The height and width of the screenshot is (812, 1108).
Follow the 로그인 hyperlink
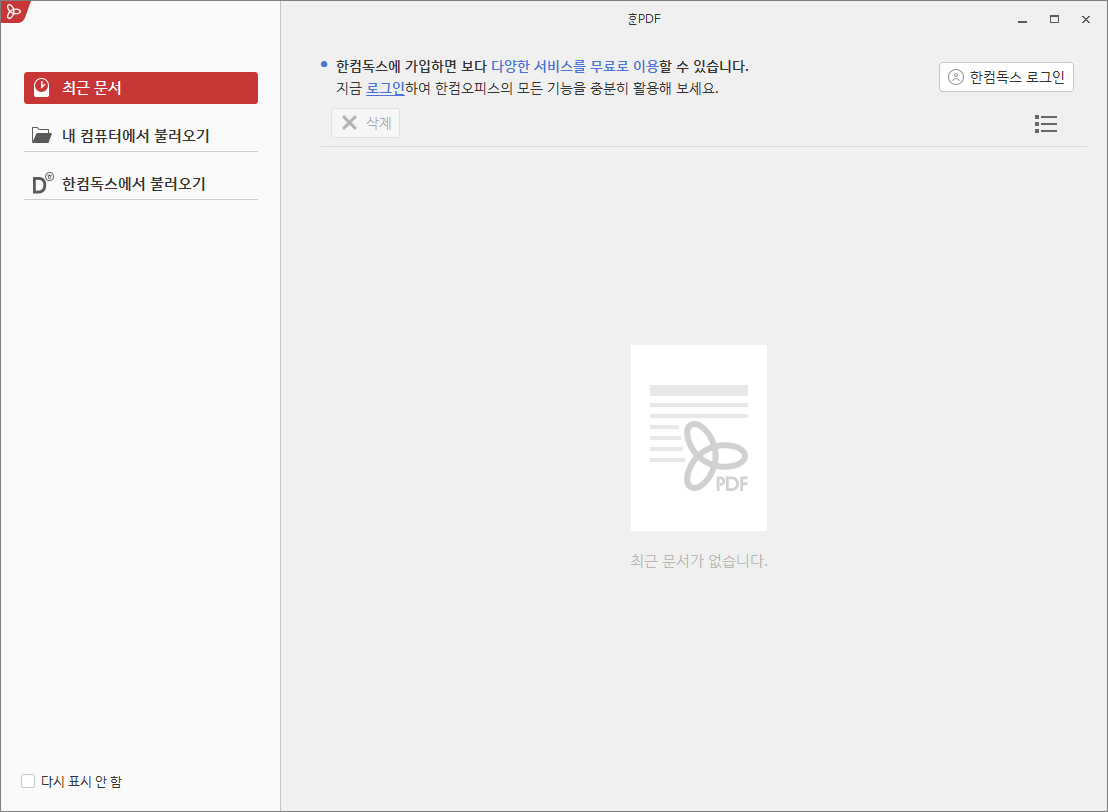click(x=385, y=88)
